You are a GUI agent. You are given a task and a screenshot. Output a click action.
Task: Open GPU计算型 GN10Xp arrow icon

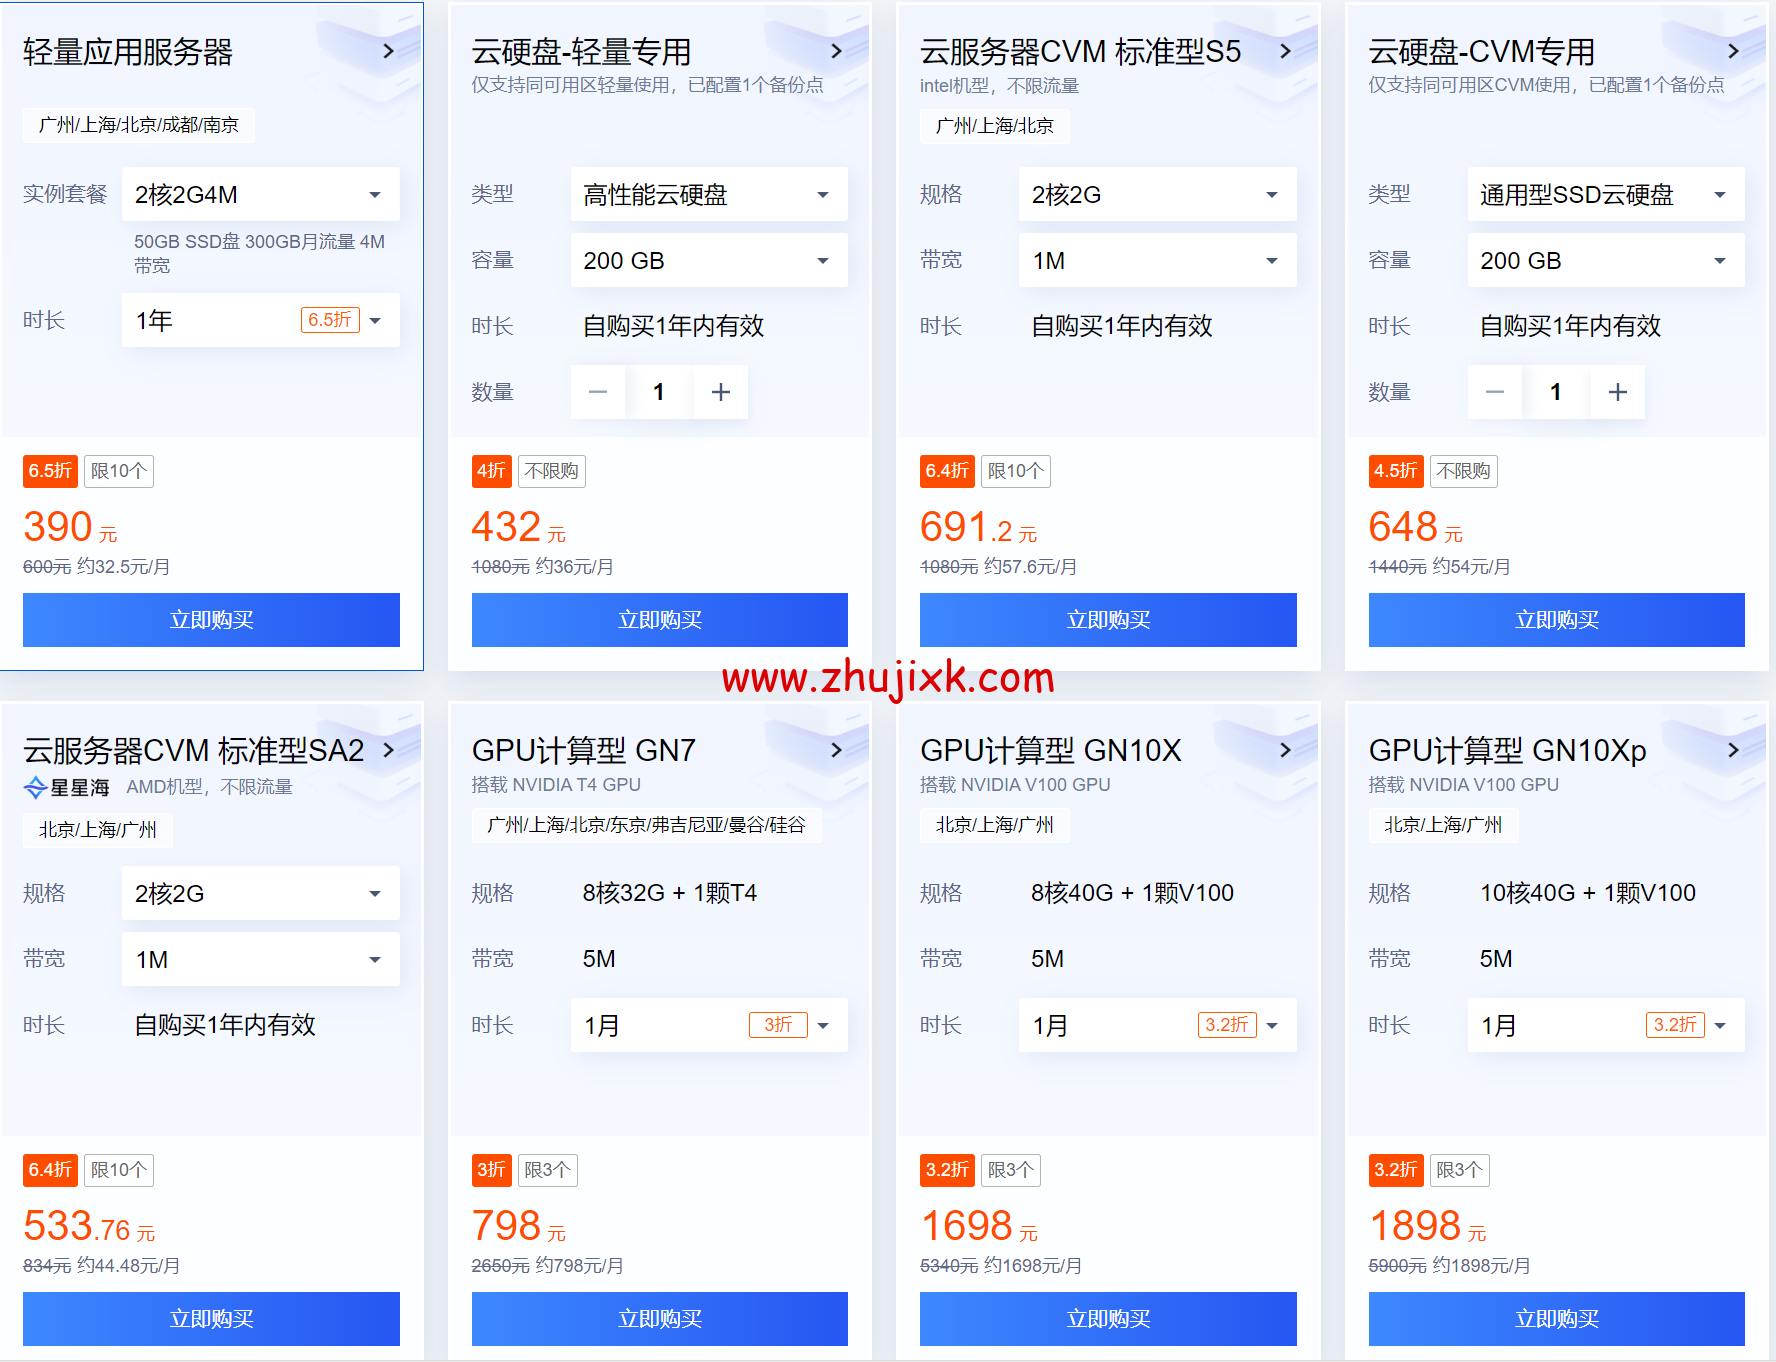(x=1734, y=750)
